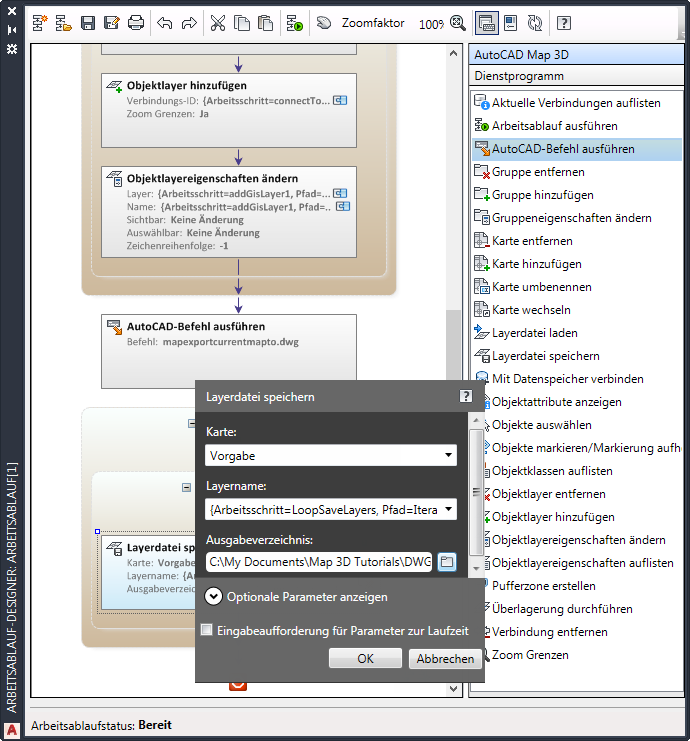Click the dialog scrollbar thumb
Image resolution: width=690 pixels, height=741 pixels.
[x=476, y=491]
